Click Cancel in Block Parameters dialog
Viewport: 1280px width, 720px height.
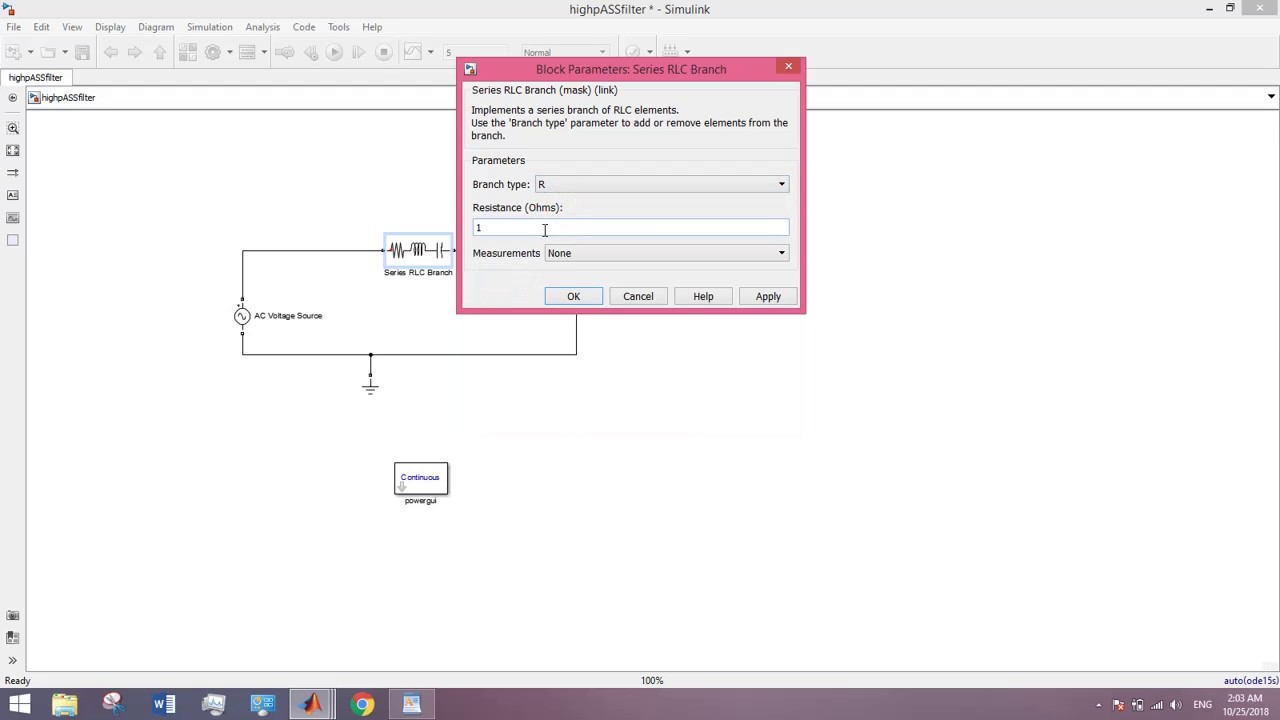638,296
